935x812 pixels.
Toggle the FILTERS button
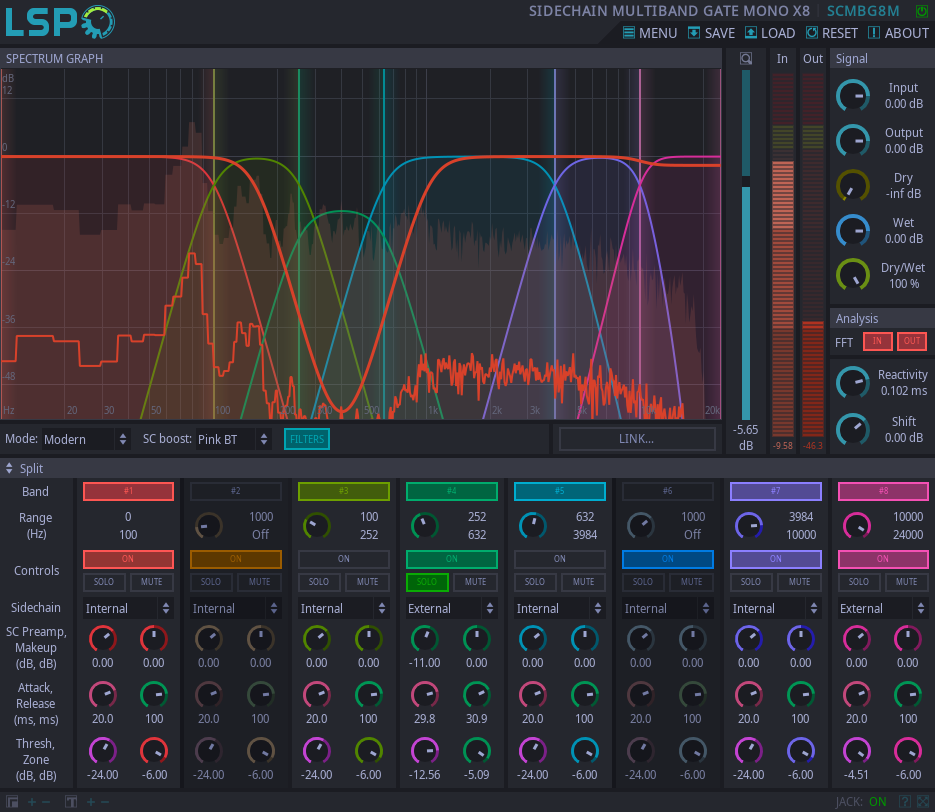306,439
